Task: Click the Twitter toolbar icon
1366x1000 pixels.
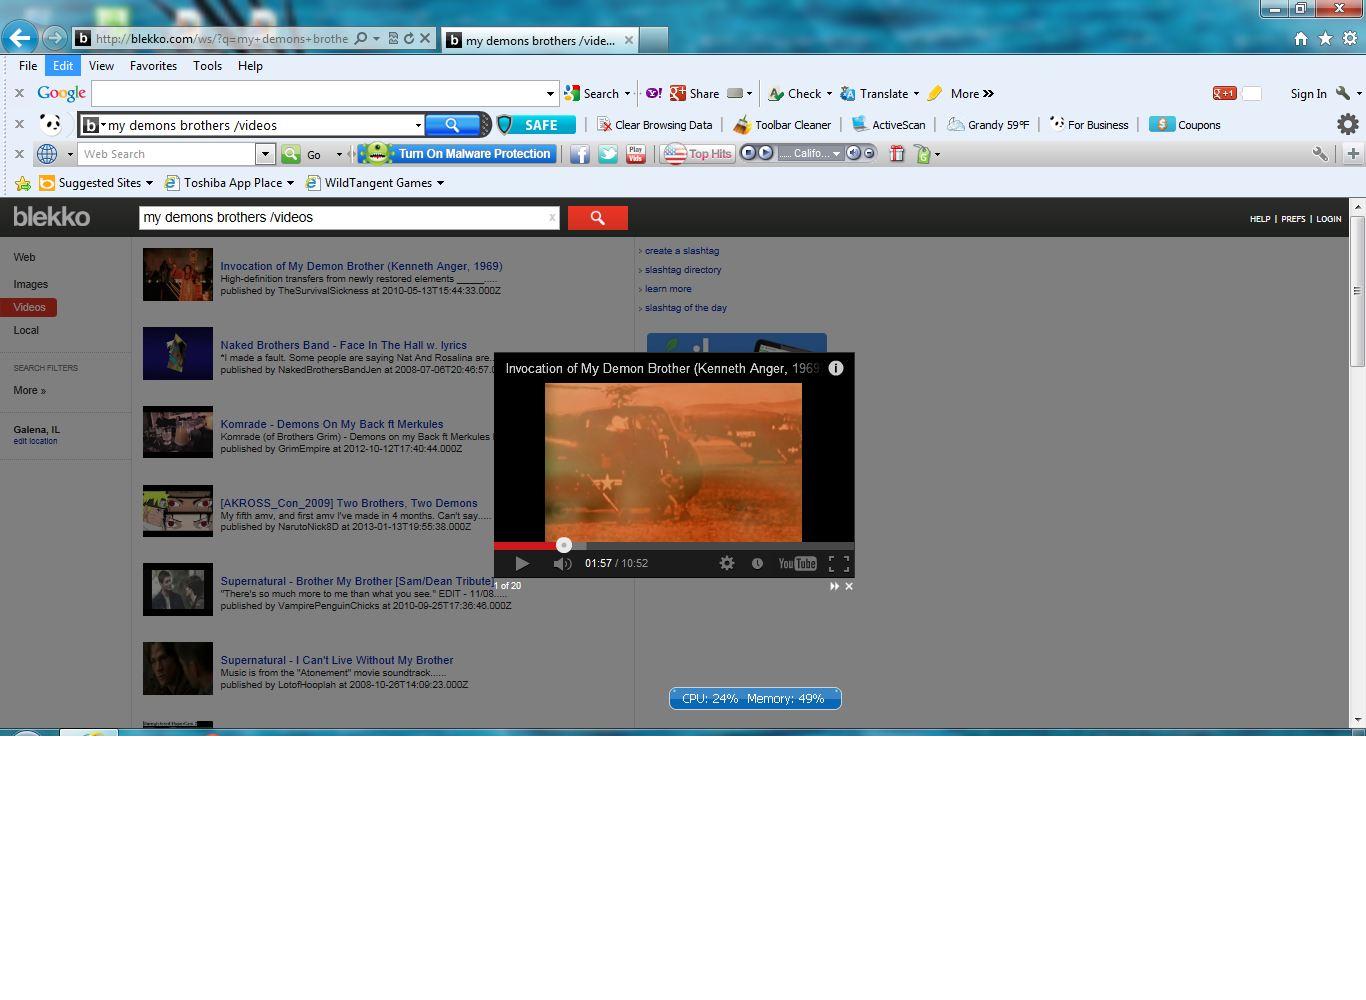Action: pos(608,154)
